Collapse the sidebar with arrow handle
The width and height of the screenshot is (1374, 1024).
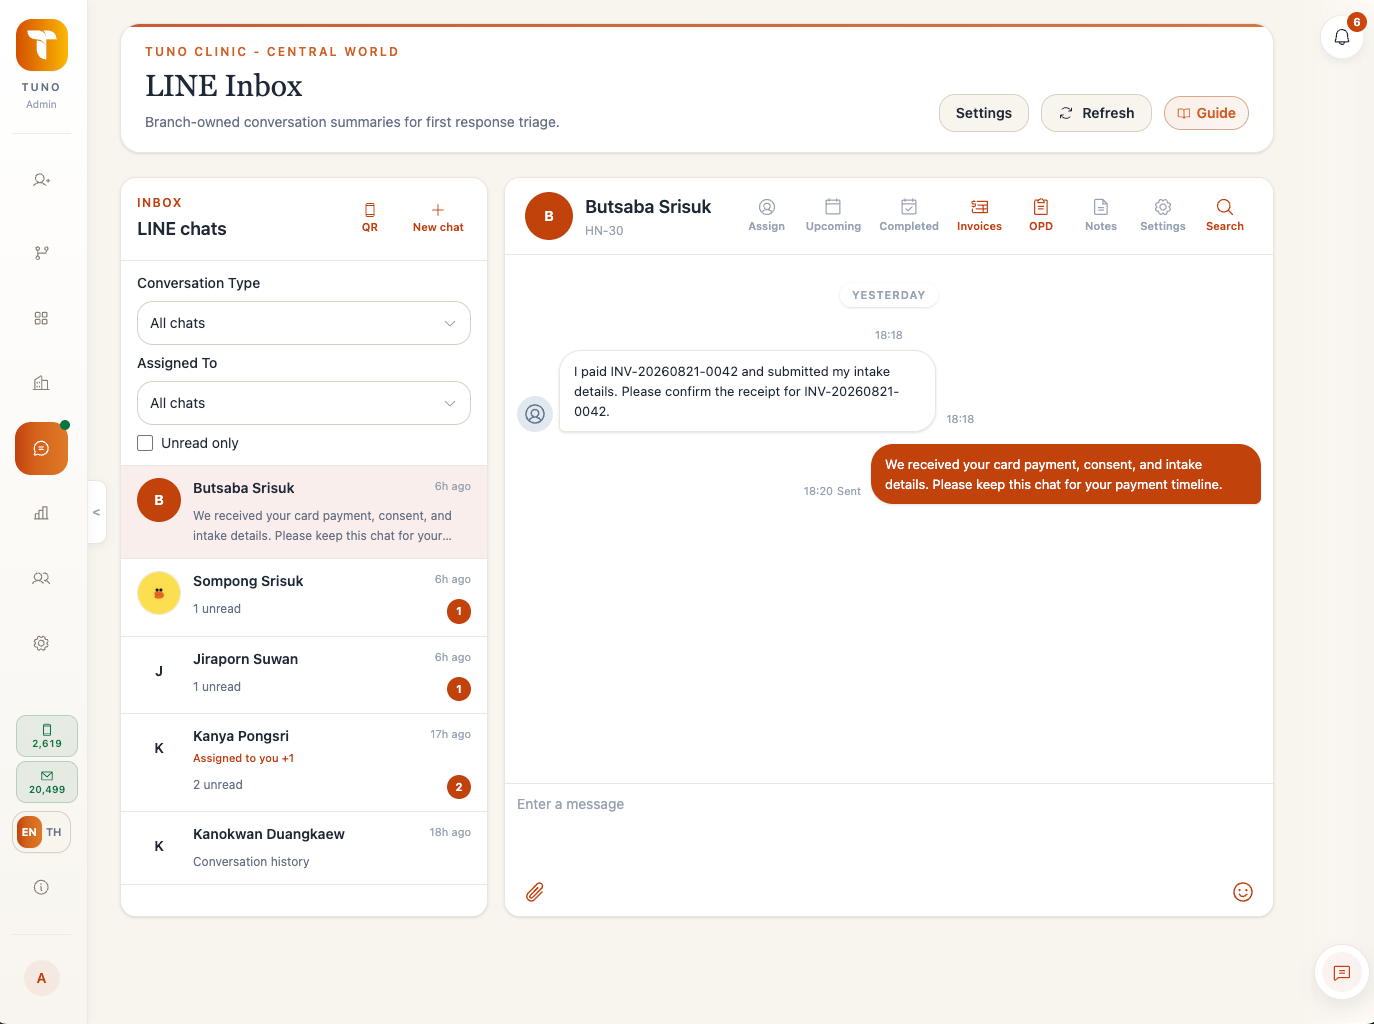click(97, 512)
